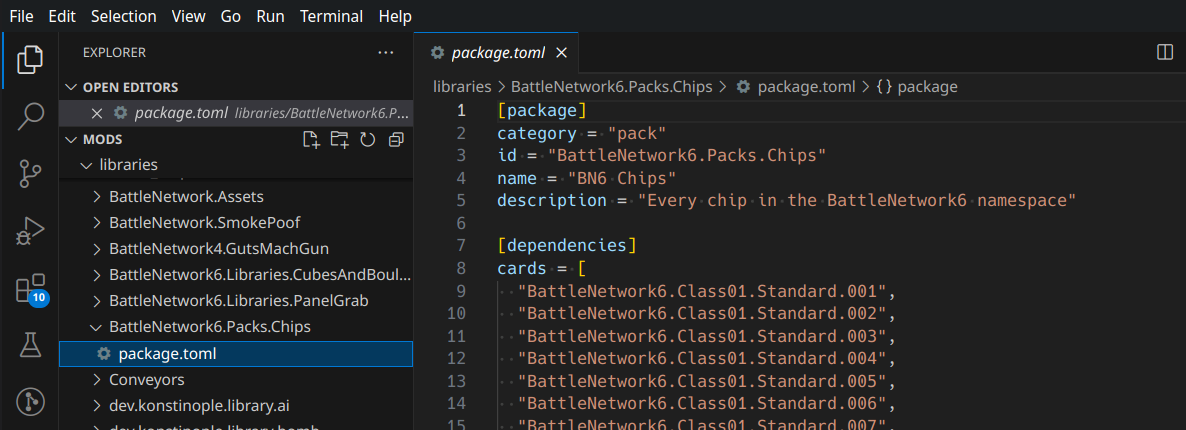The width and height of the screenshot is (1186, 430).
Task: Click "BattleNetwork6.Class01.Standard.003" entry
Action: pos(702,335)
